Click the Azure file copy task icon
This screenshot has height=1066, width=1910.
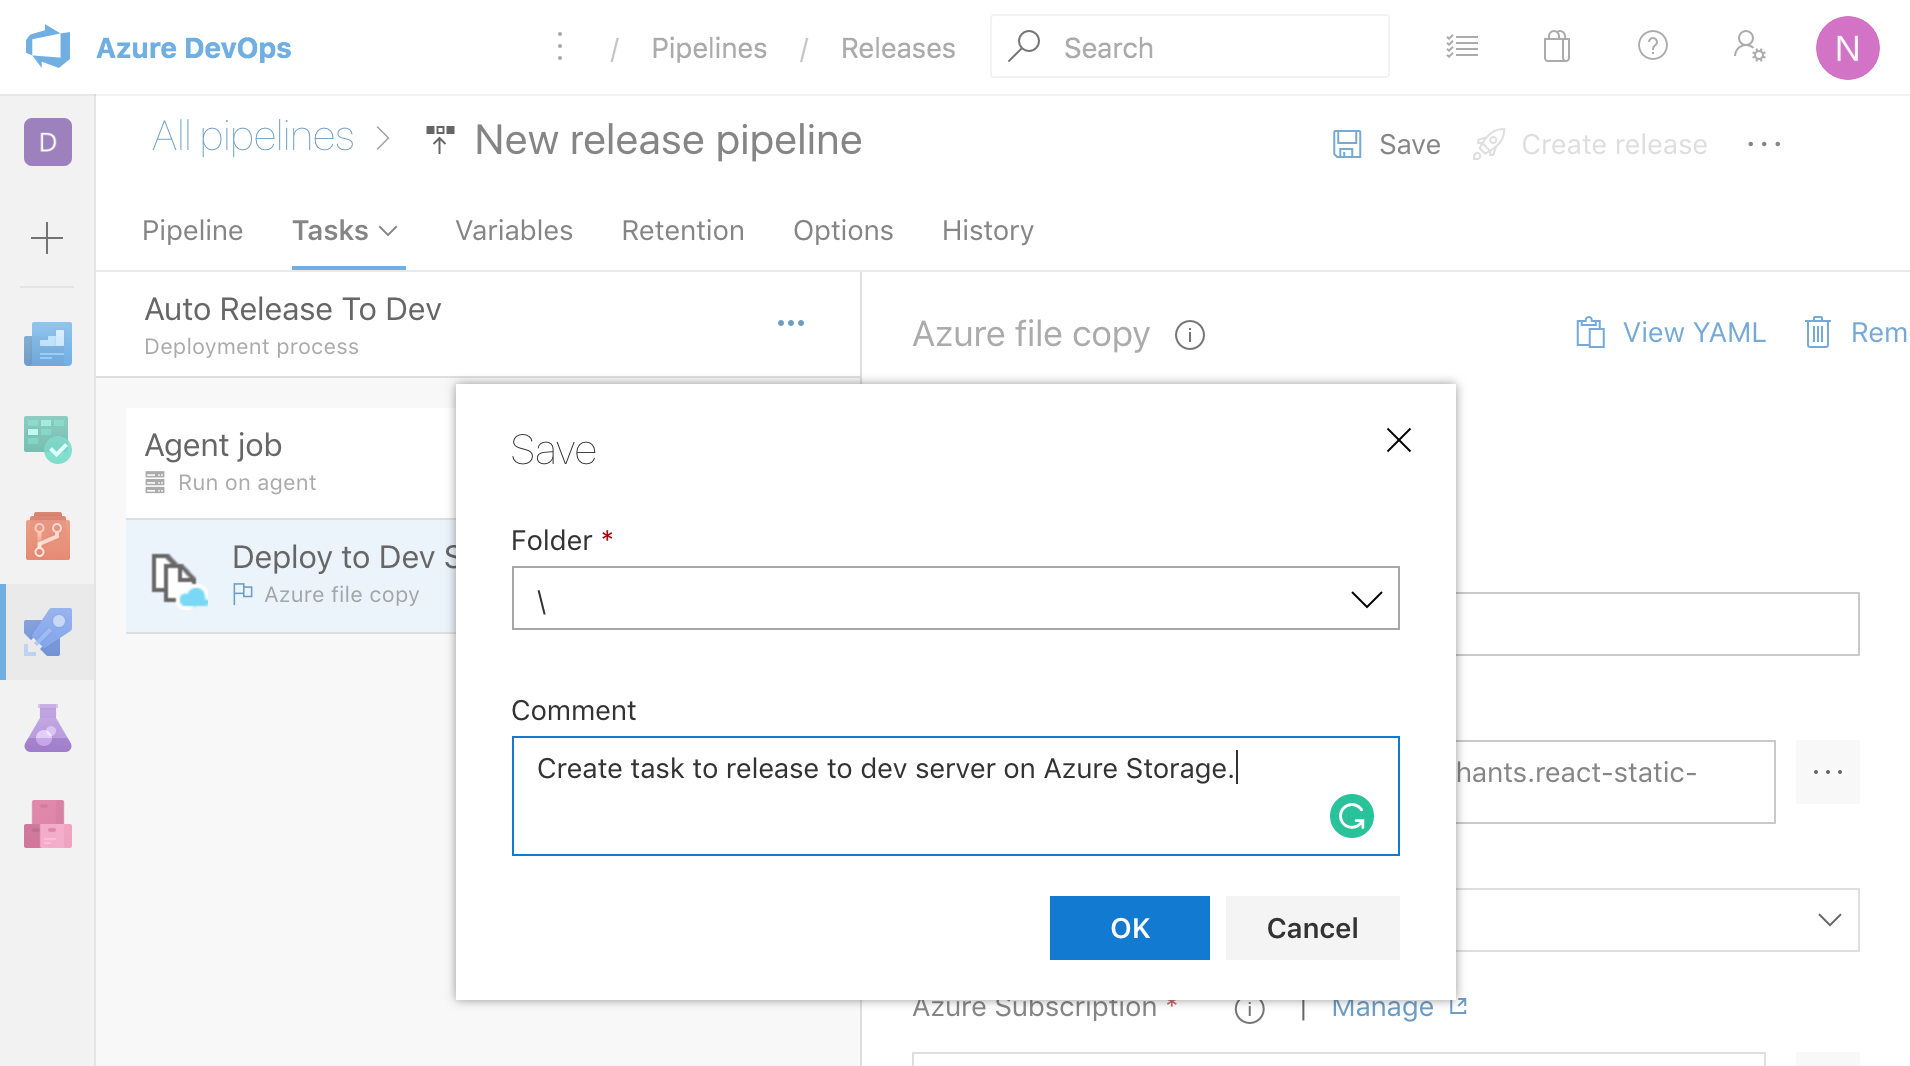179,580
